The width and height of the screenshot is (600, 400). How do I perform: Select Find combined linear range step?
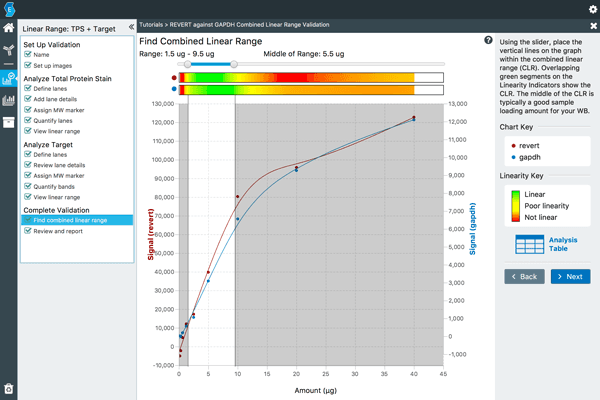70,220
